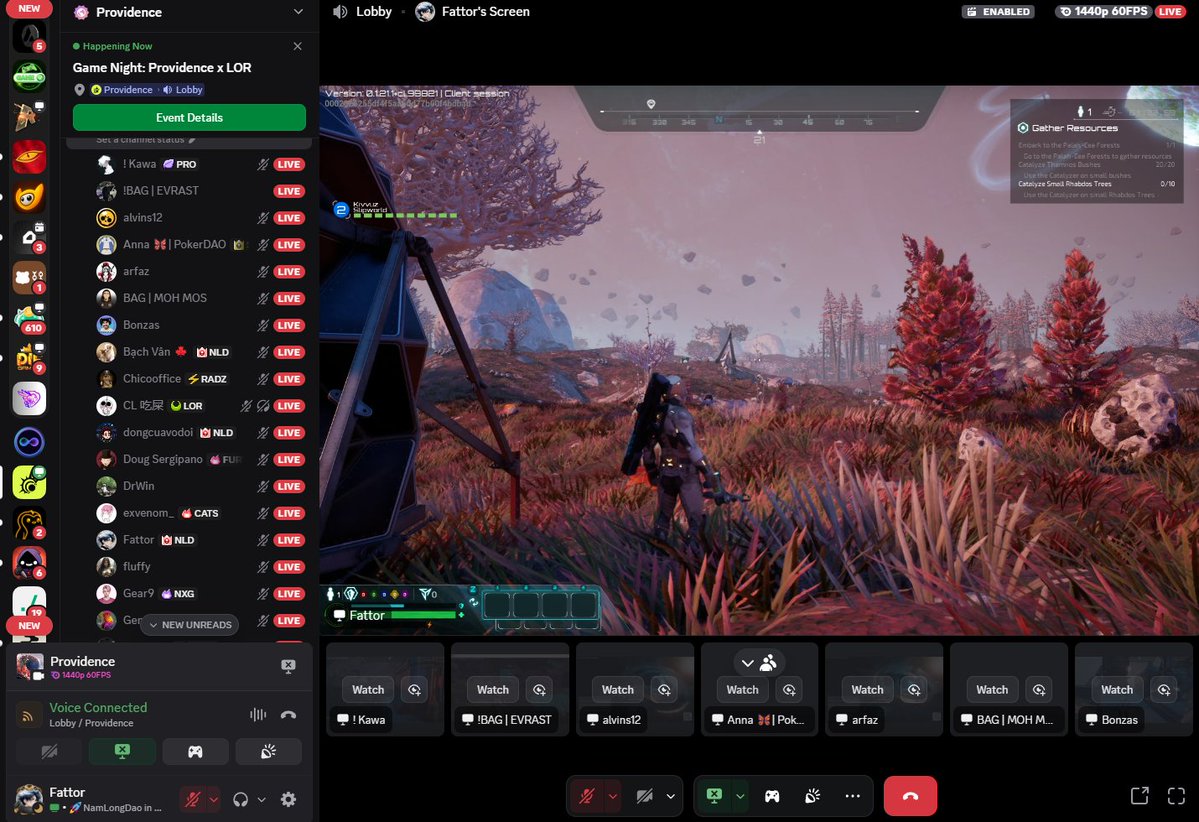Image resolution: width=1199 pixels, height=822 pixels.
Task: Open server icon with 610 badge
Action: [x=29, y=317]
